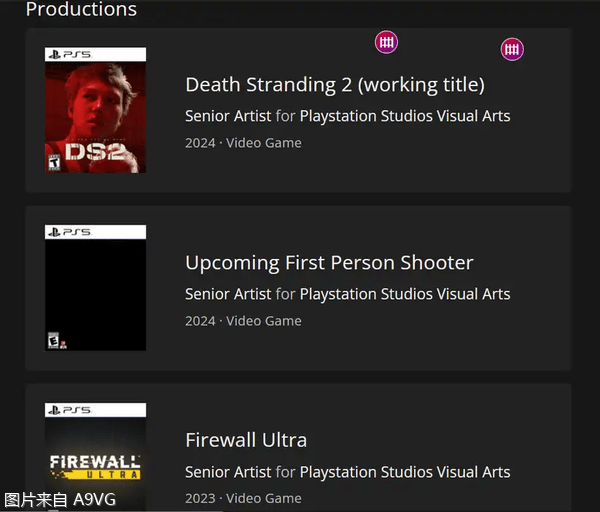The image size is (600, 512).
Task: Open the black Upcoming First Person Shooter cover
Action: click(x=95, y=288)
